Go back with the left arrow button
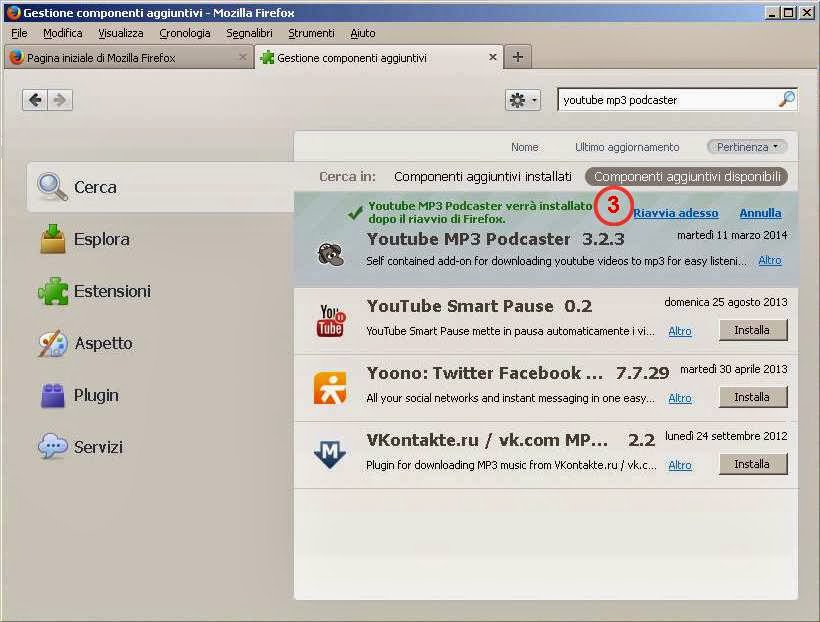 pos(35,99)
